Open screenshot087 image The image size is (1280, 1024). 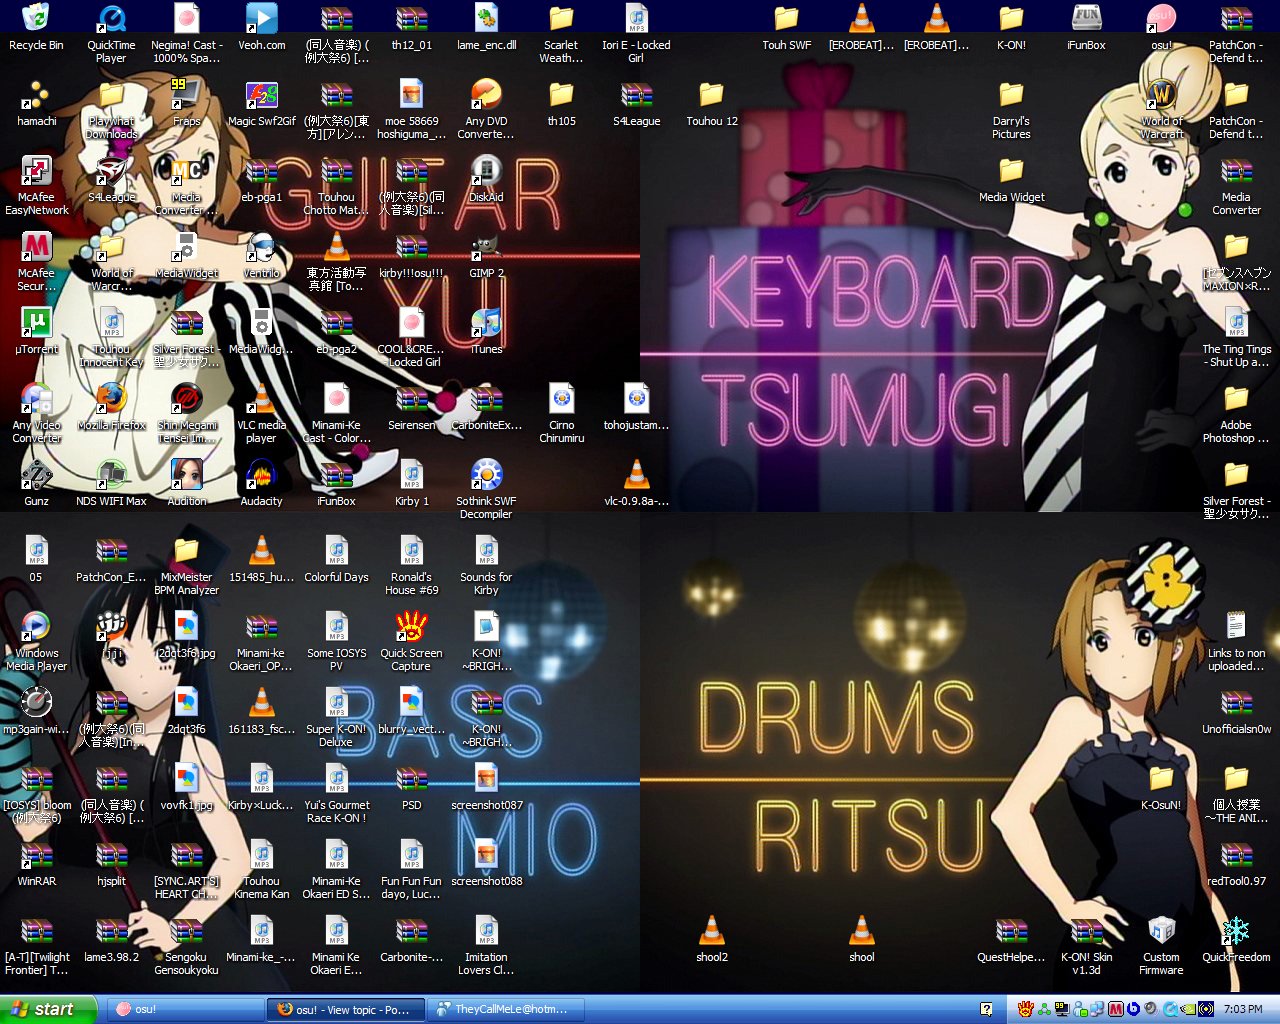[486, 788]
